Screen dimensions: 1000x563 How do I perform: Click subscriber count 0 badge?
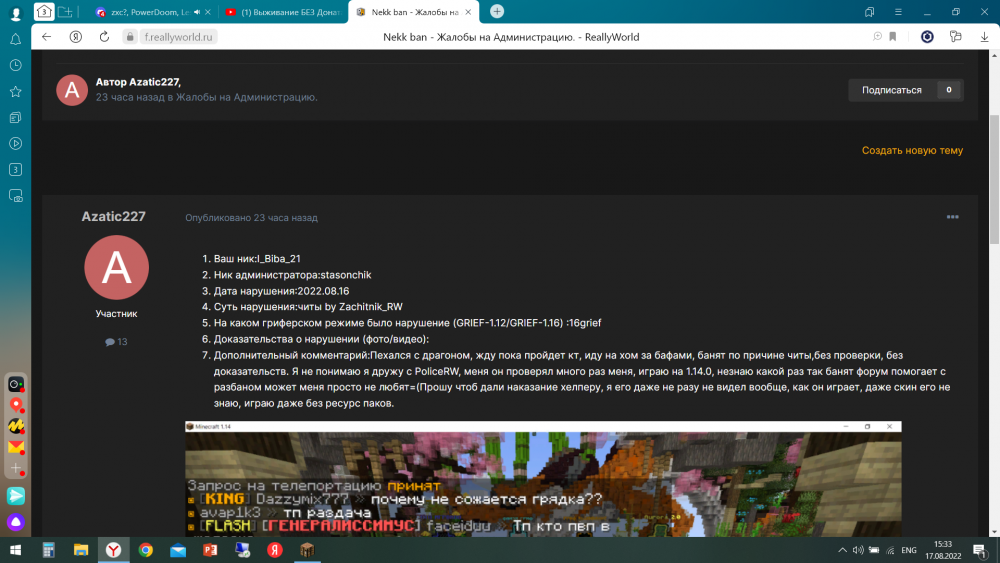tap(949, 90)
